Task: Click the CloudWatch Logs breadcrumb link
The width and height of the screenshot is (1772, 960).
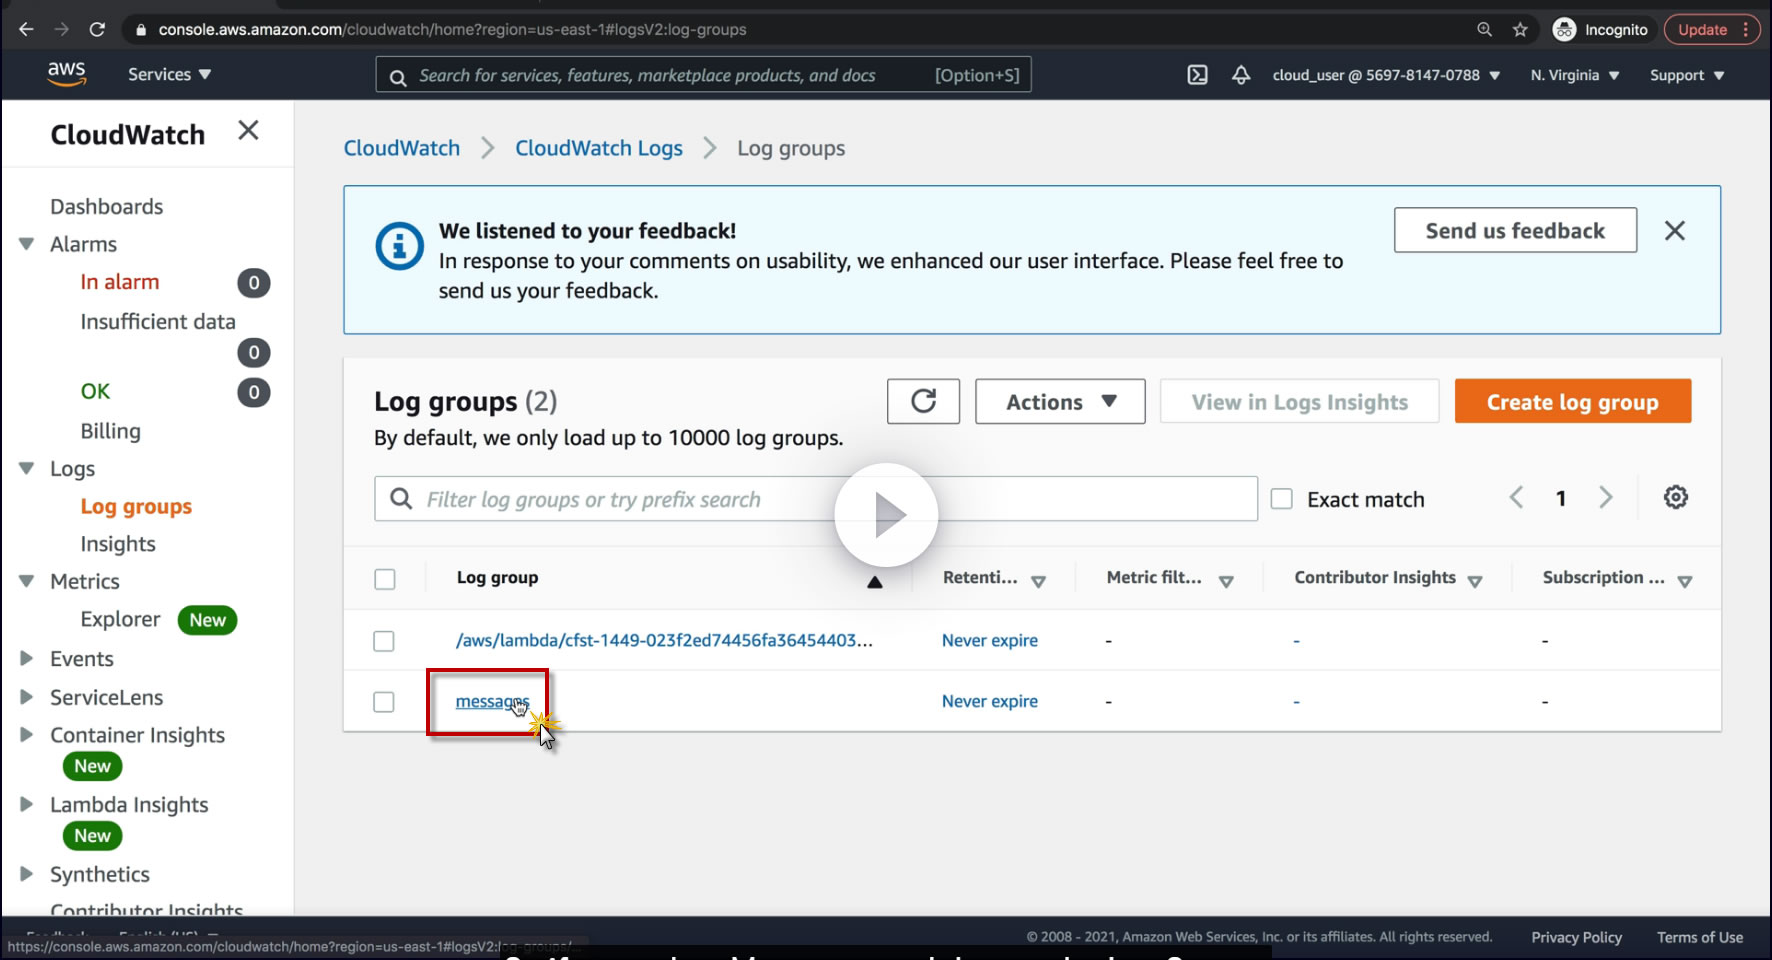Action: (599, 148)
